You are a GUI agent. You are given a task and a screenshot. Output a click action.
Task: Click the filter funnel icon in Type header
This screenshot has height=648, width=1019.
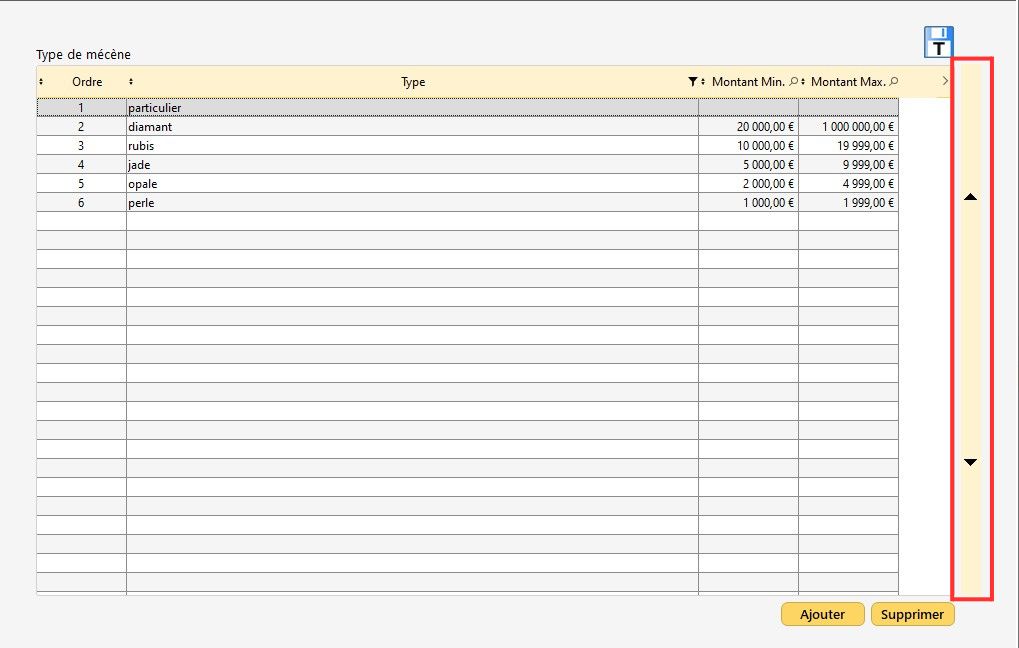click(693, 82)
